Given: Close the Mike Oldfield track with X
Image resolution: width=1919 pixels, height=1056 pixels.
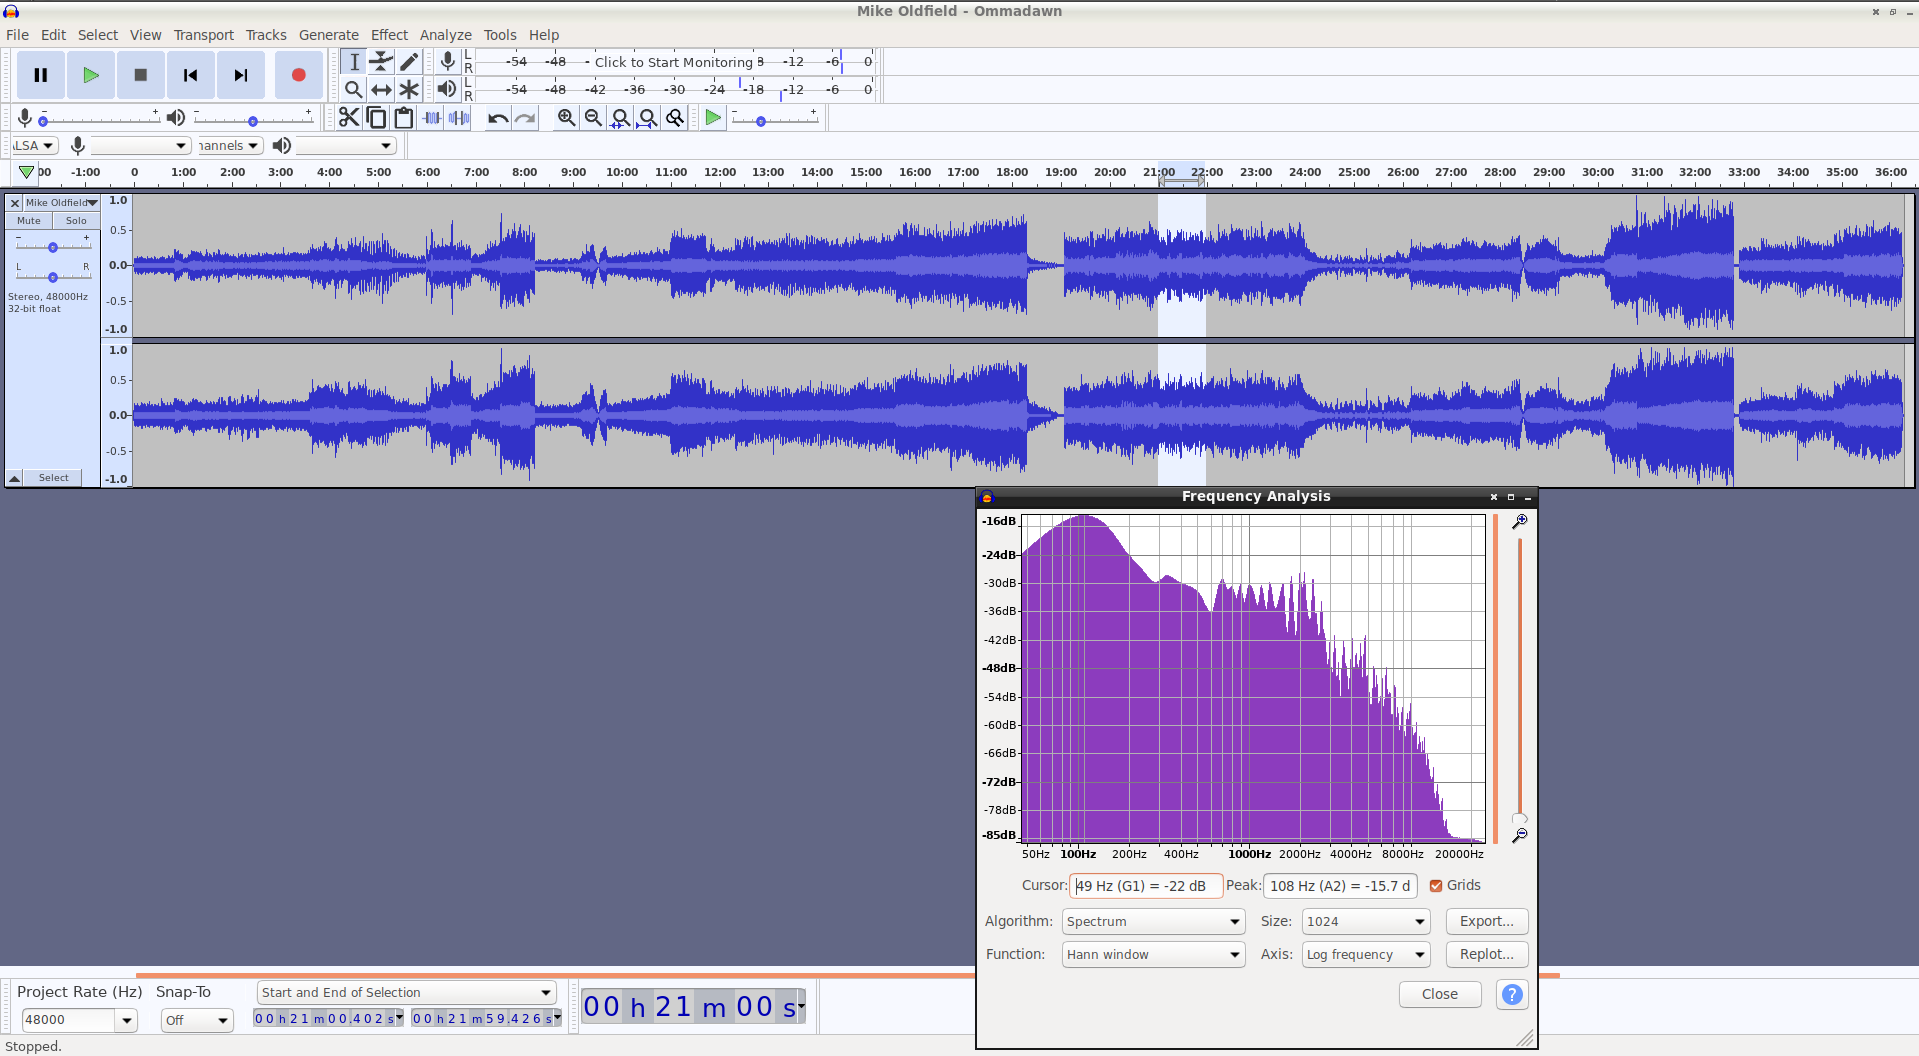Looking at the screenshot, I should tap(15, 203).
